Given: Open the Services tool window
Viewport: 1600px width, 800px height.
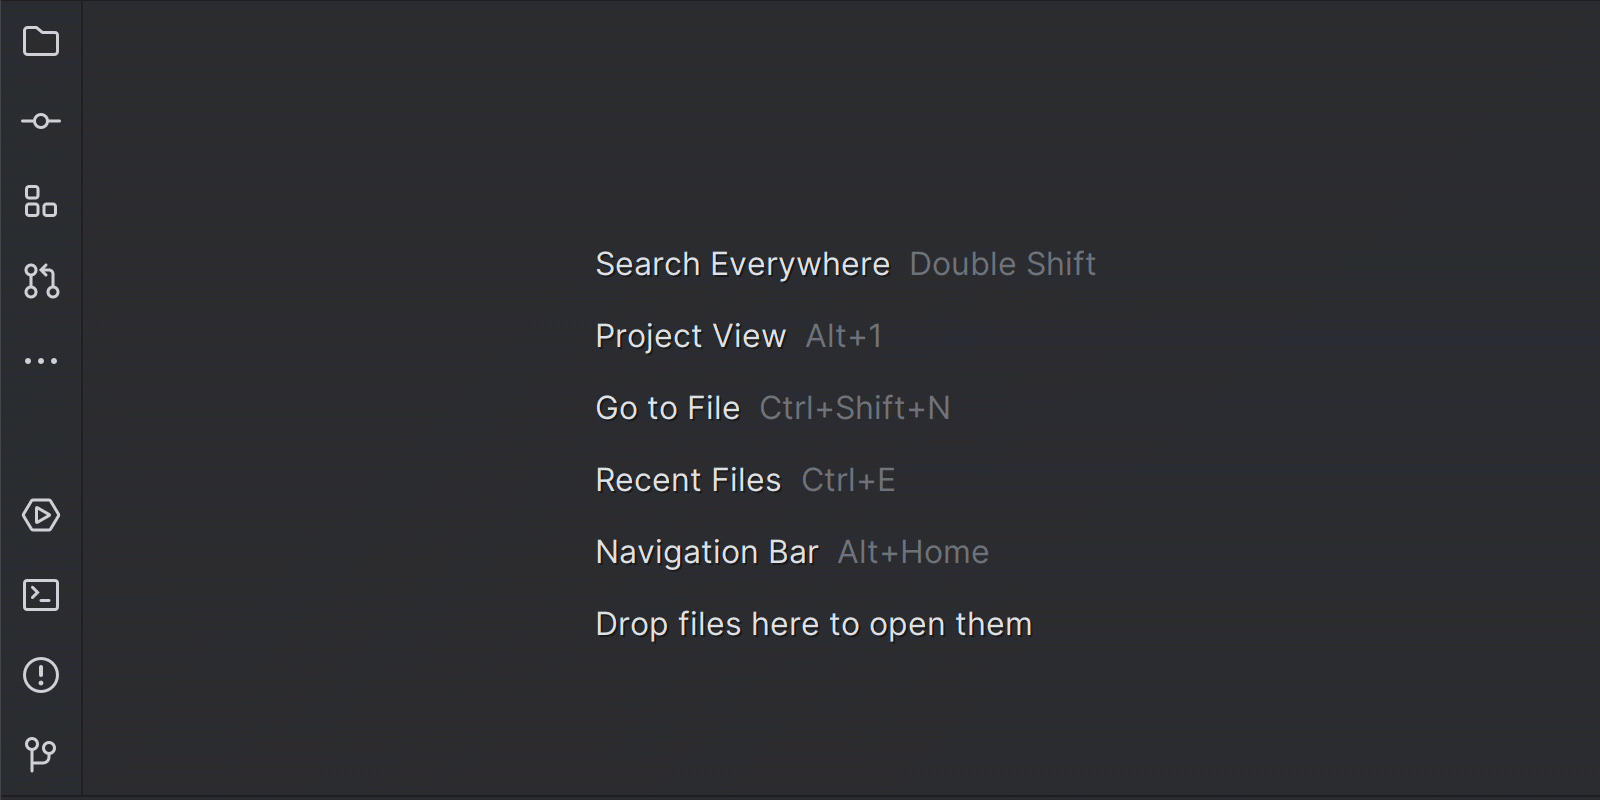Looking at the screenshot, I should [x=40, y=516].
